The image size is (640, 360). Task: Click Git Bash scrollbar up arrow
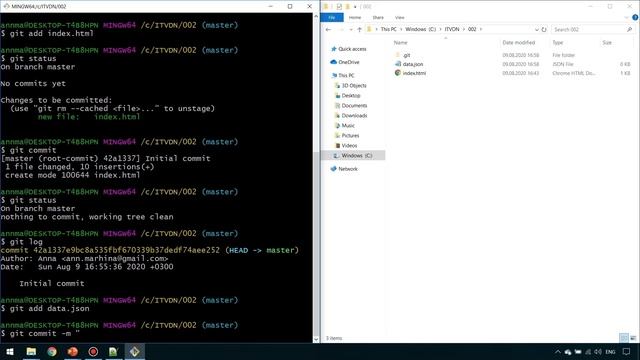[316, 16]
